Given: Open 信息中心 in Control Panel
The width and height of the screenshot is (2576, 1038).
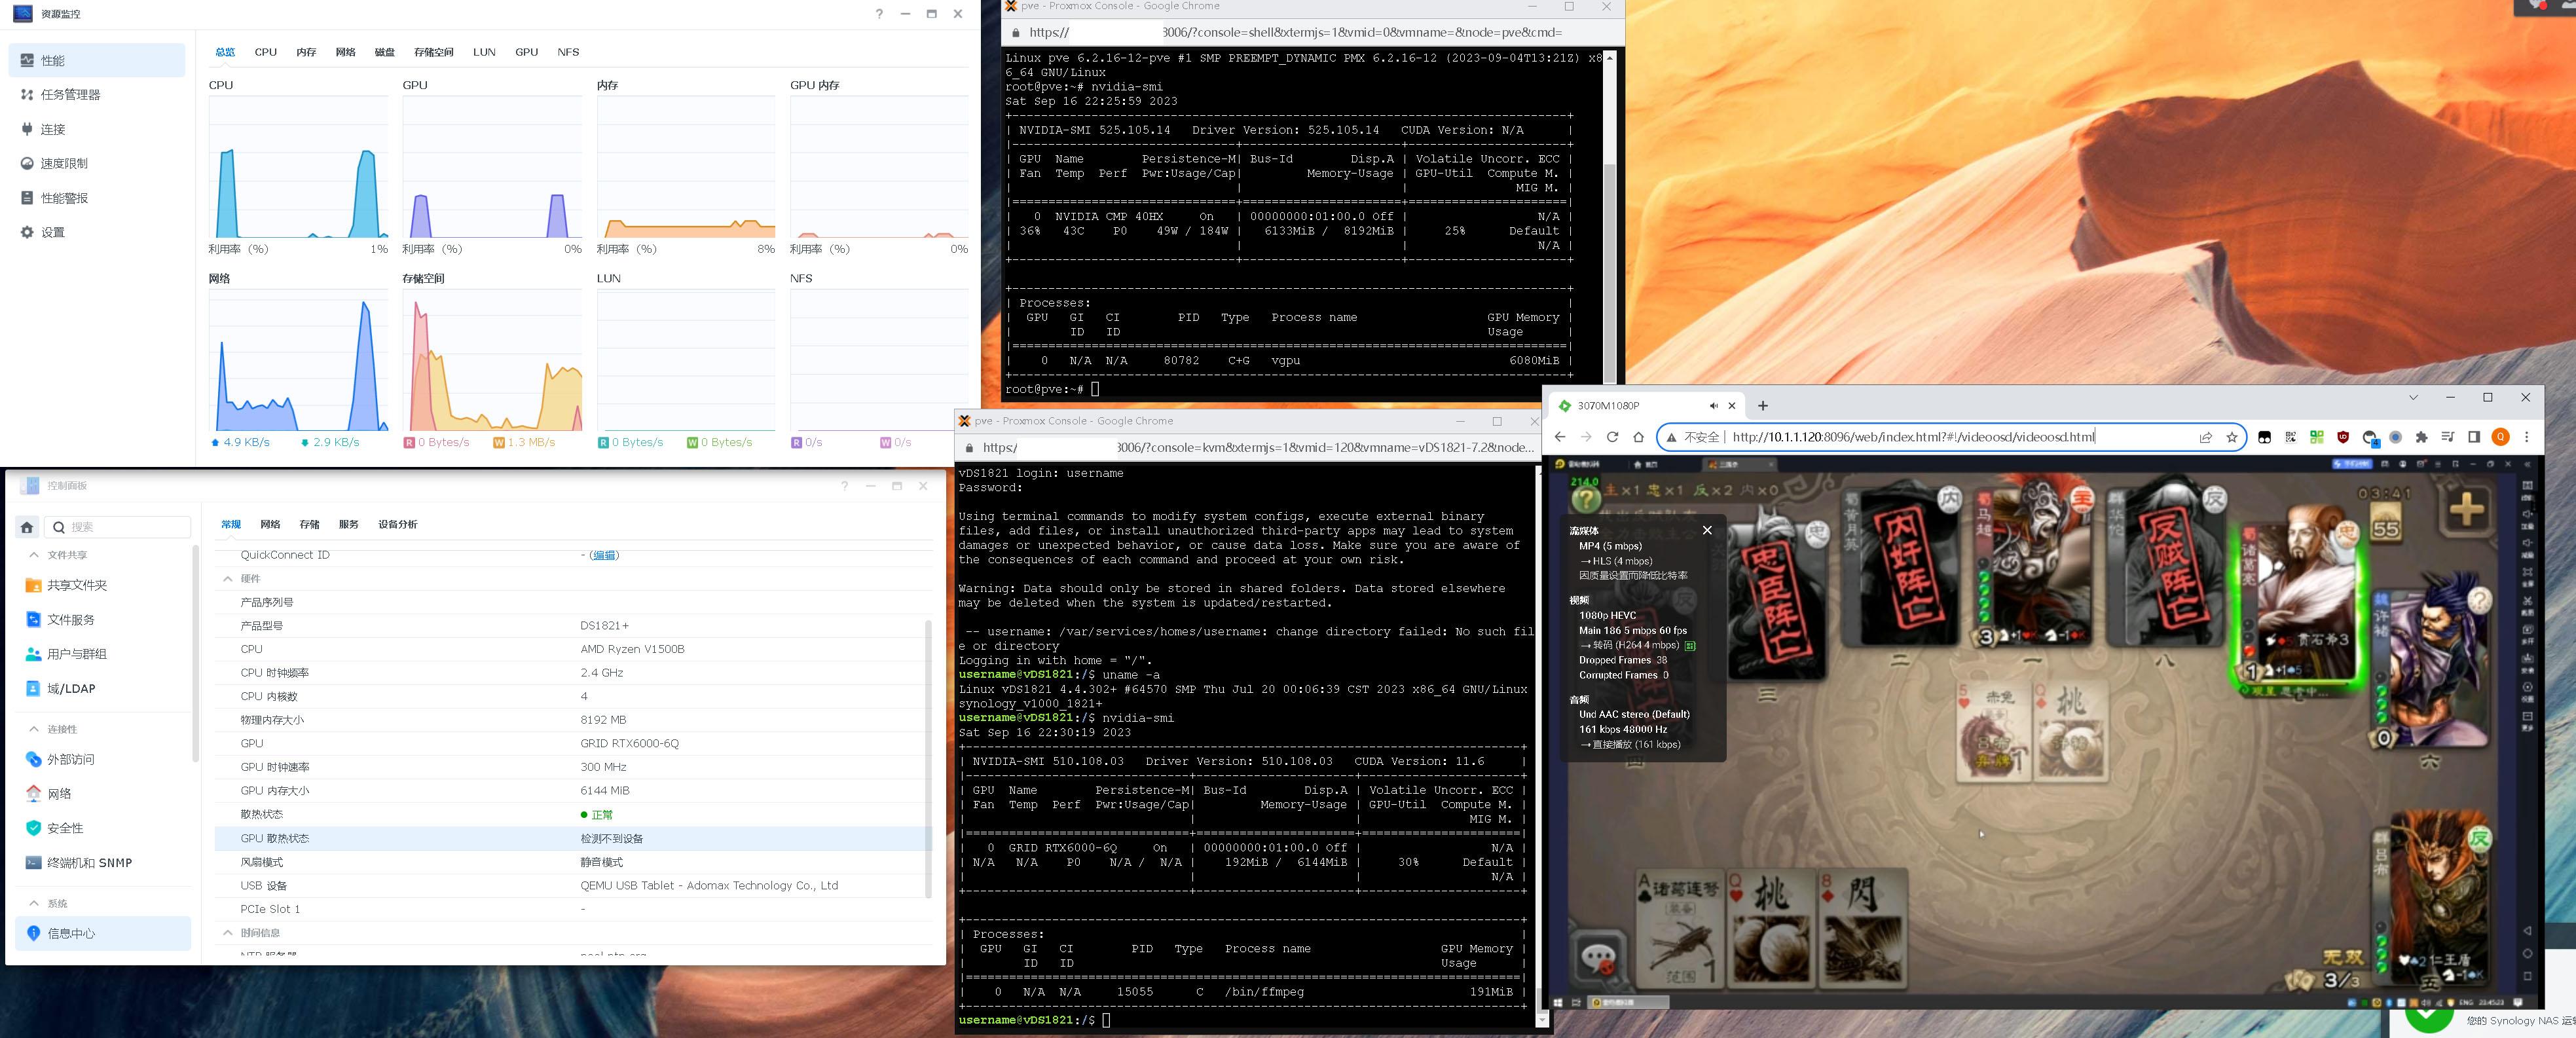Looking at the screenshot, I should (x=104, y=933).
